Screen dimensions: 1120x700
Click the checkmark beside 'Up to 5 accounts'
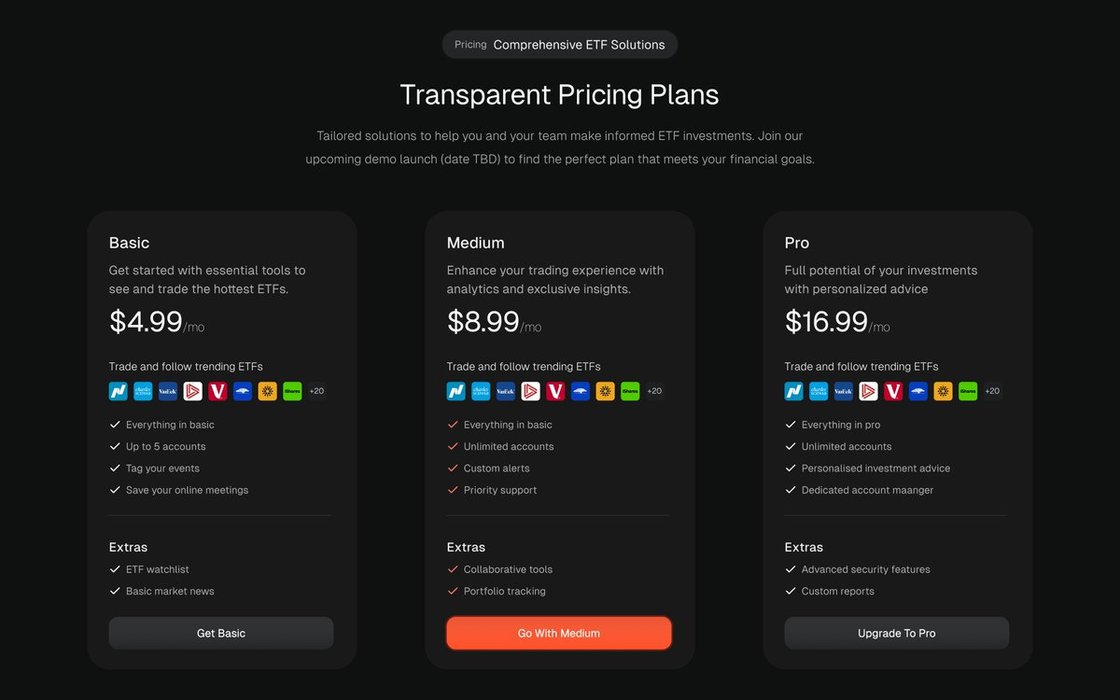(x=115, y=447)
